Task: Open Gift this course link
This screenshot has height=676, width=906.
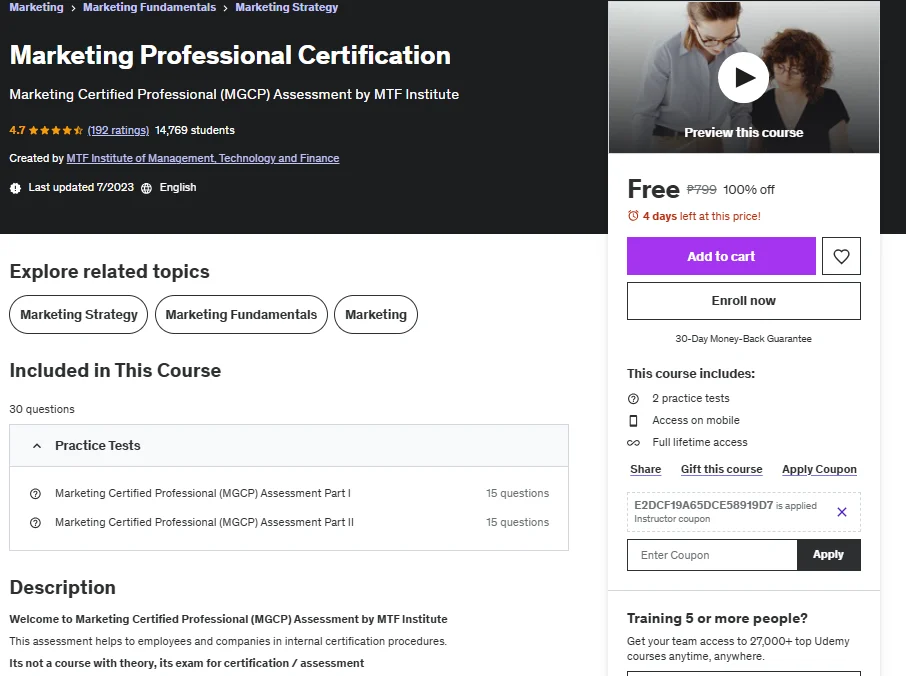Action: (721, 469)
